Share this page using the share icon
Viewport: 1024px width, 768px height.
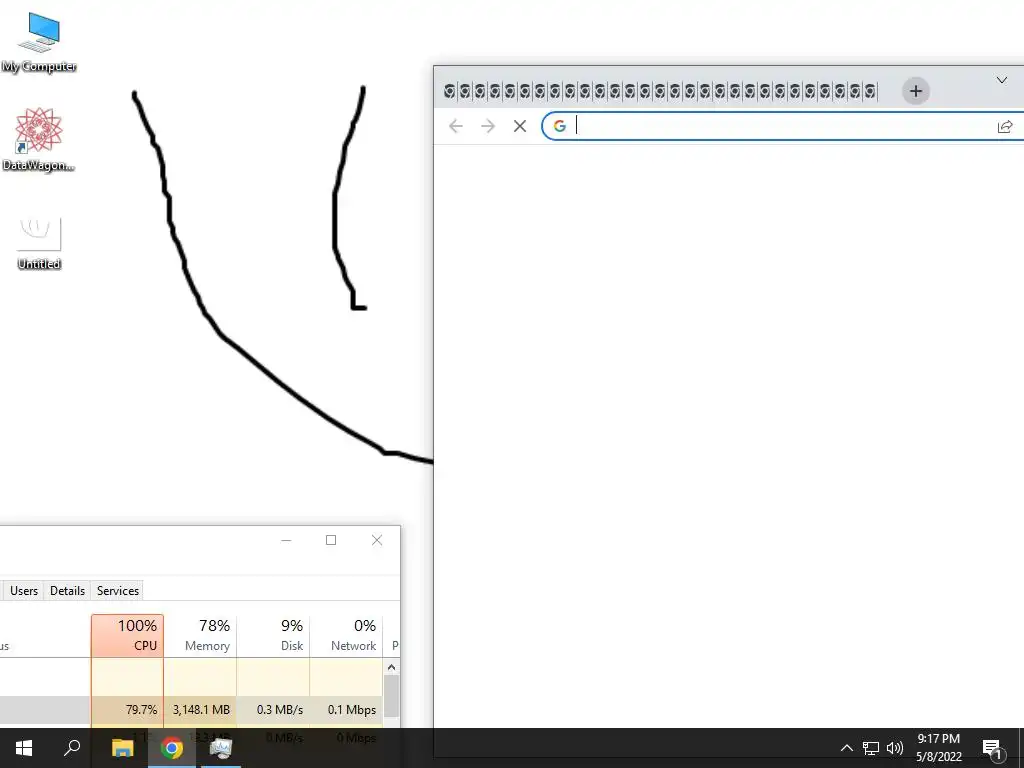click(1005, 126)
